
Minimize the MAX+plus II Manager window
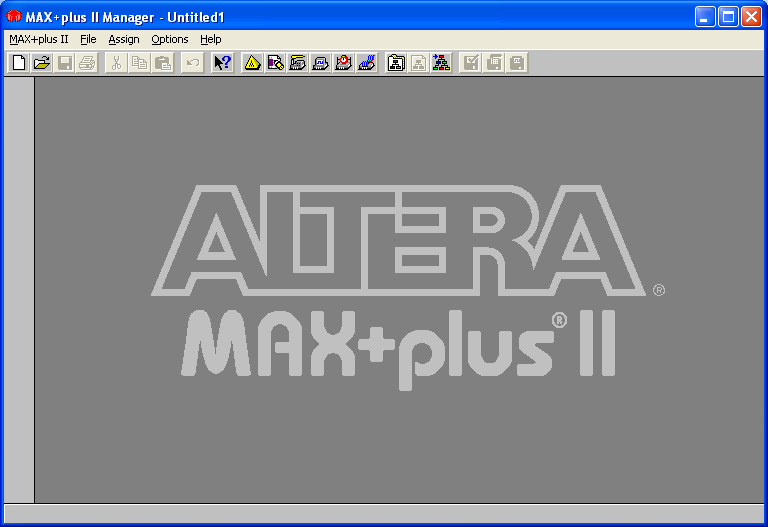point(705,17)
